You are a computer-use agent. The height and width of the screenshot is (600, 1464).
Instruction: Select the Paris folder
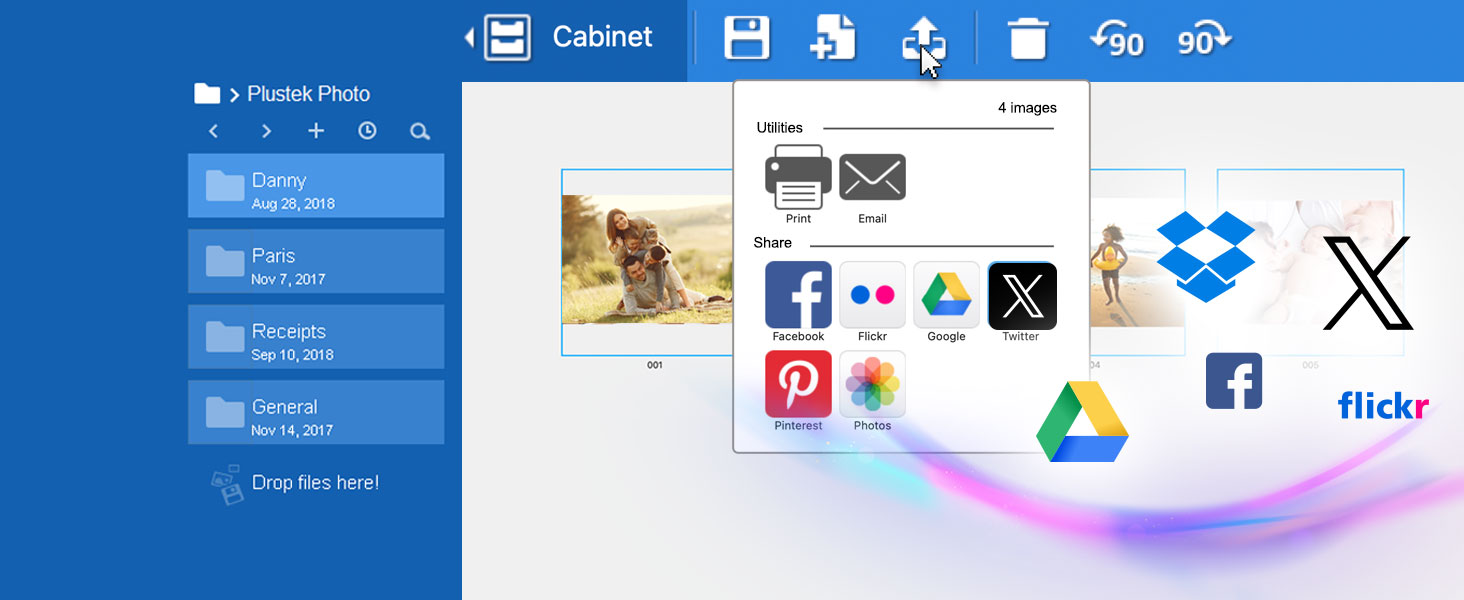316,261
